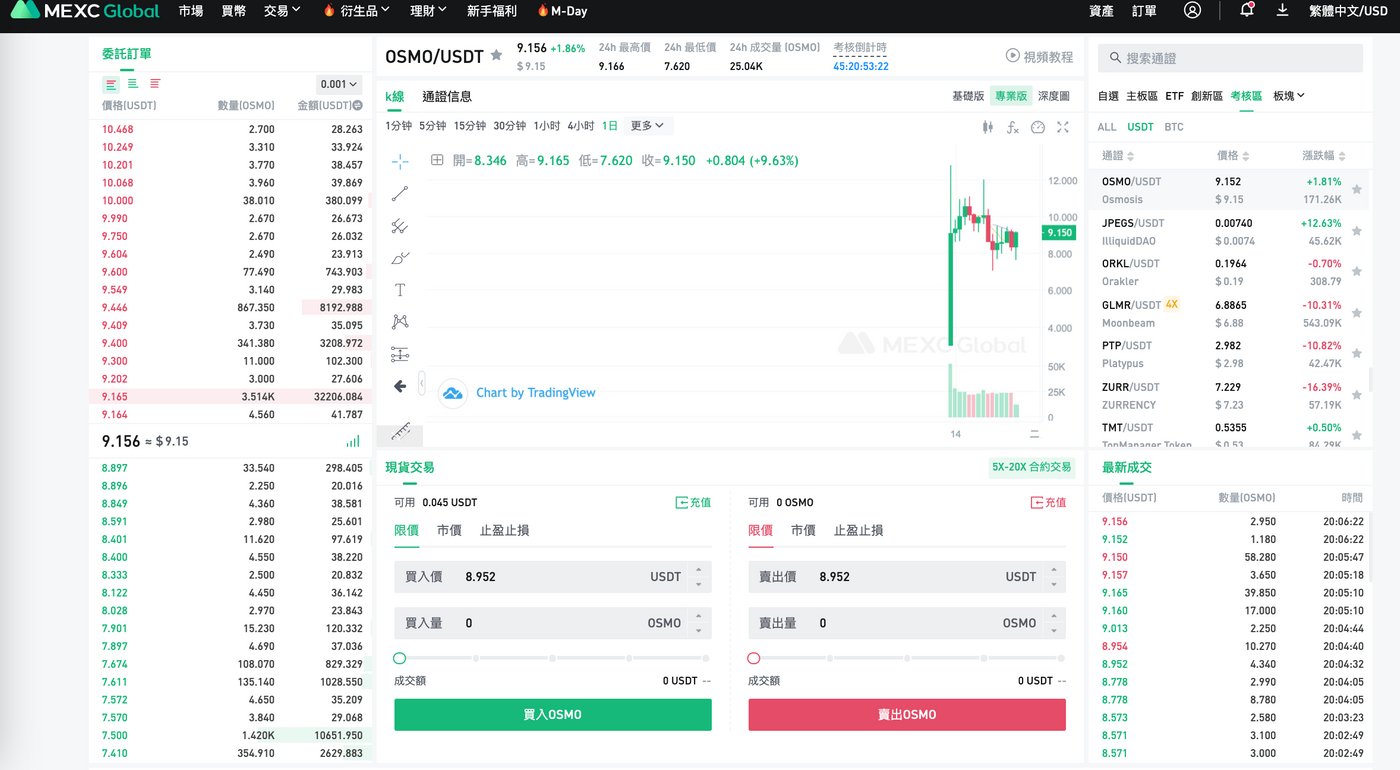Open the 板塊 sector dropdown
Viewport: 1400px width, 770px height.
1289,96
